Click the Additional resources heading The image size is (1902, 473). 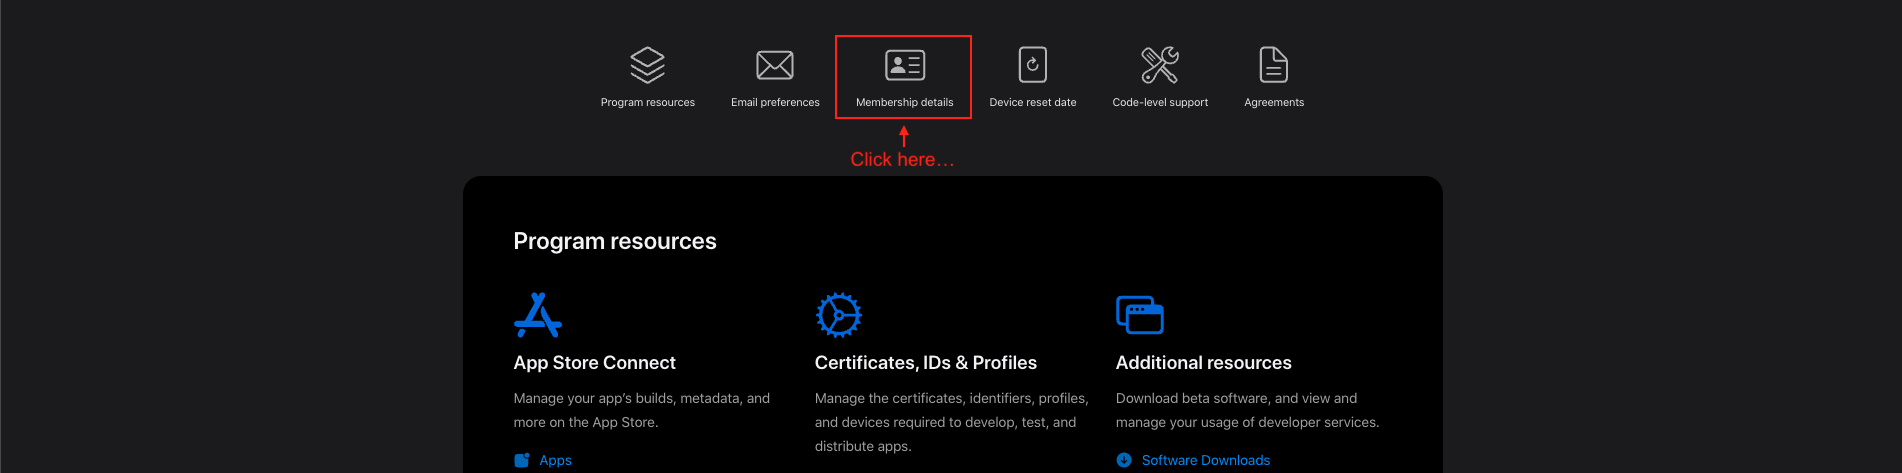point(1203,363)
